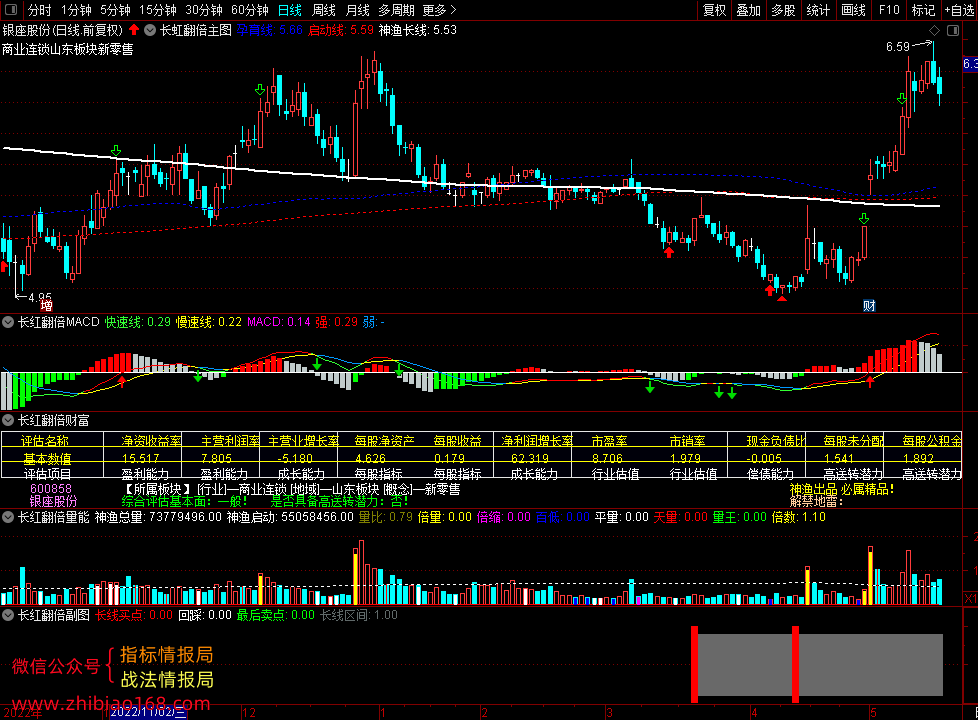Click month 5 on the time axis
The image size is (978, 720).
point(874,713)
